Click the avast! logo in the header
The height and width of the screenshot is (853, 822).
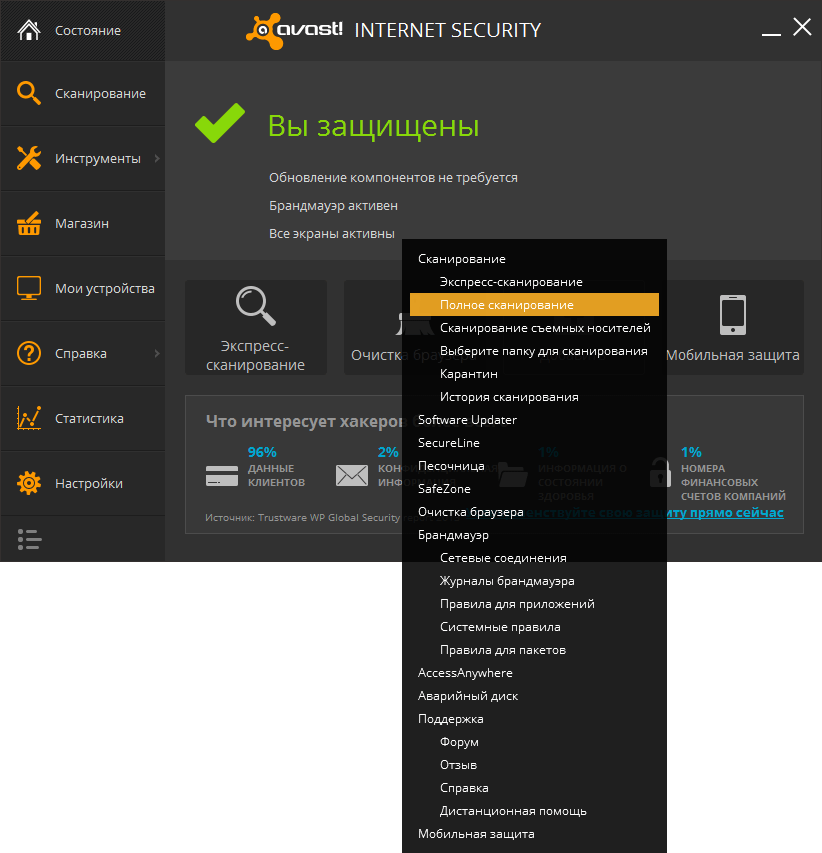pyautogui.click(x=294, y=30)
